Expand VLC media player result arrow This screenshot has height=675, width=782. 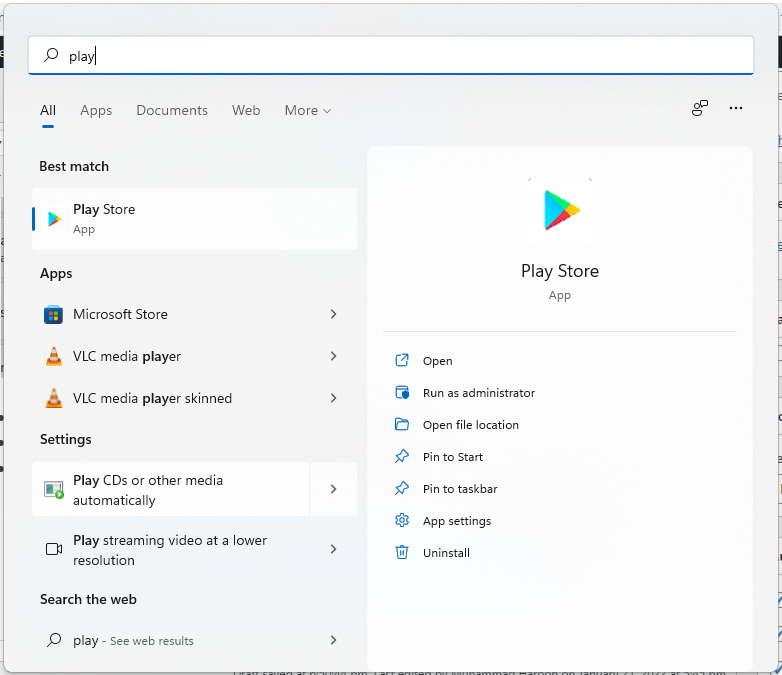pyautogui.click(x=334, y=356)
